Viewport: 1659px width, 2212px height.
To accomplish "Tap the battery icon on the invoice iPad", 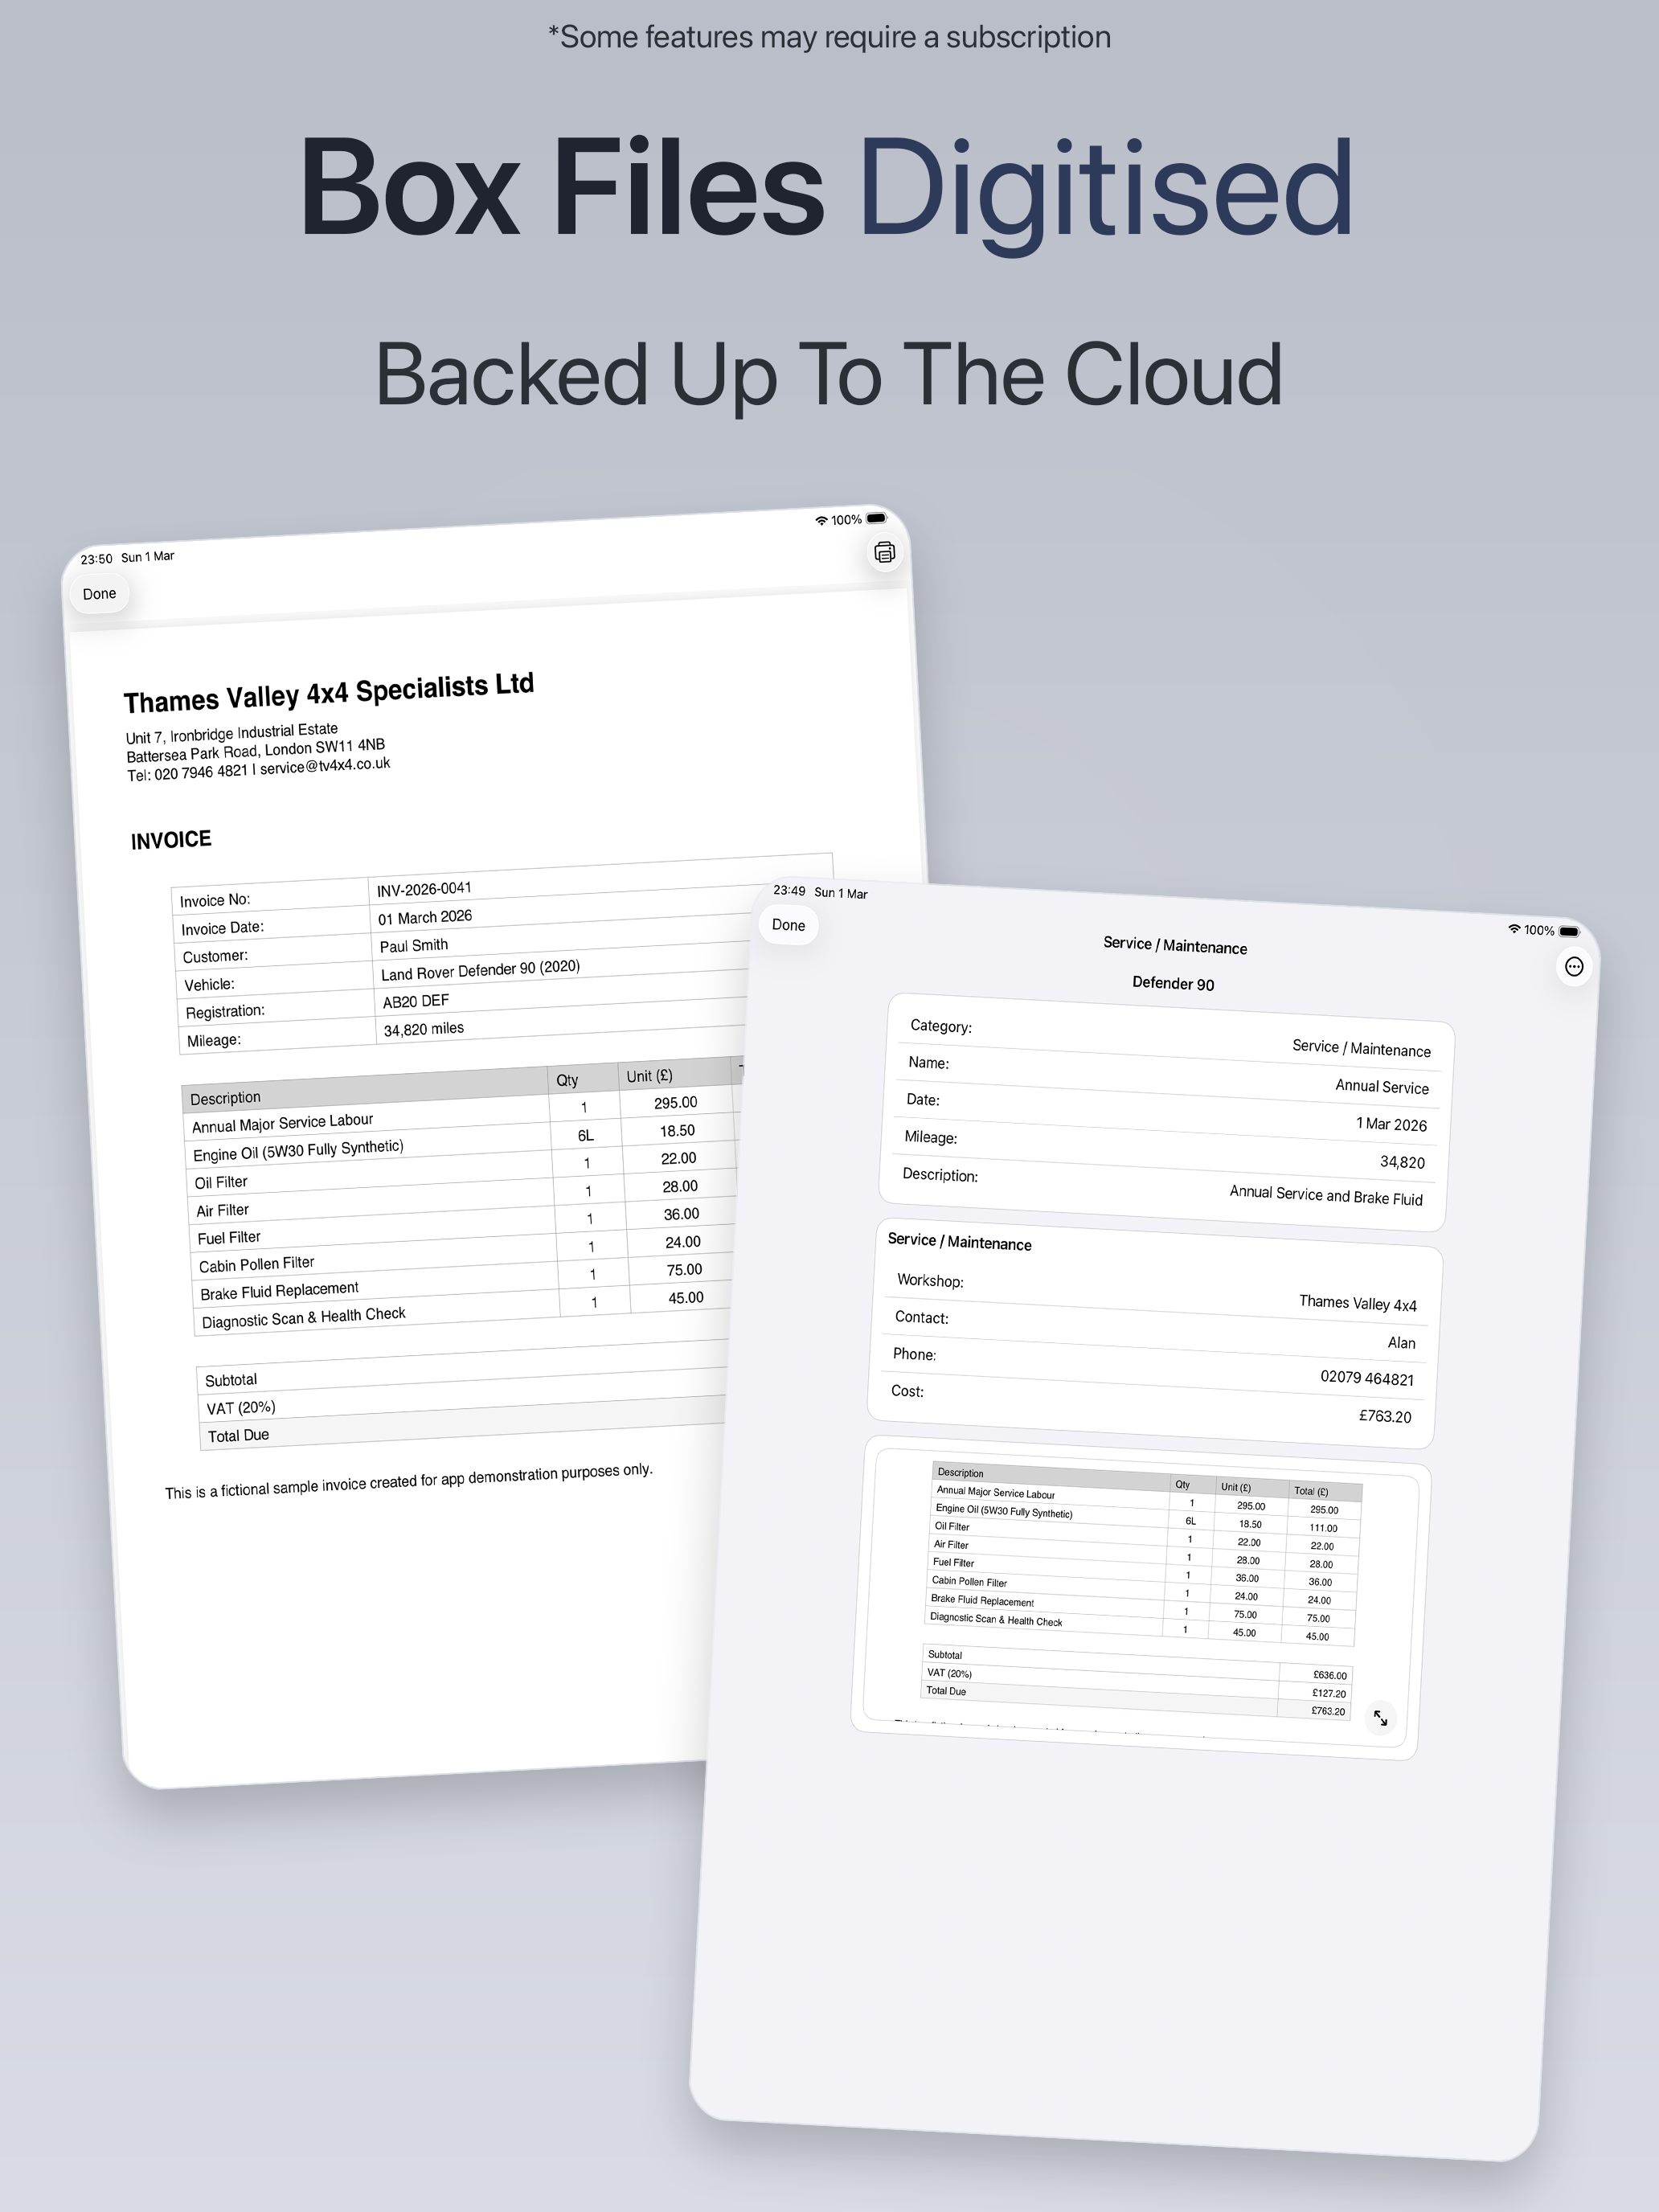I will coord(876,518).
